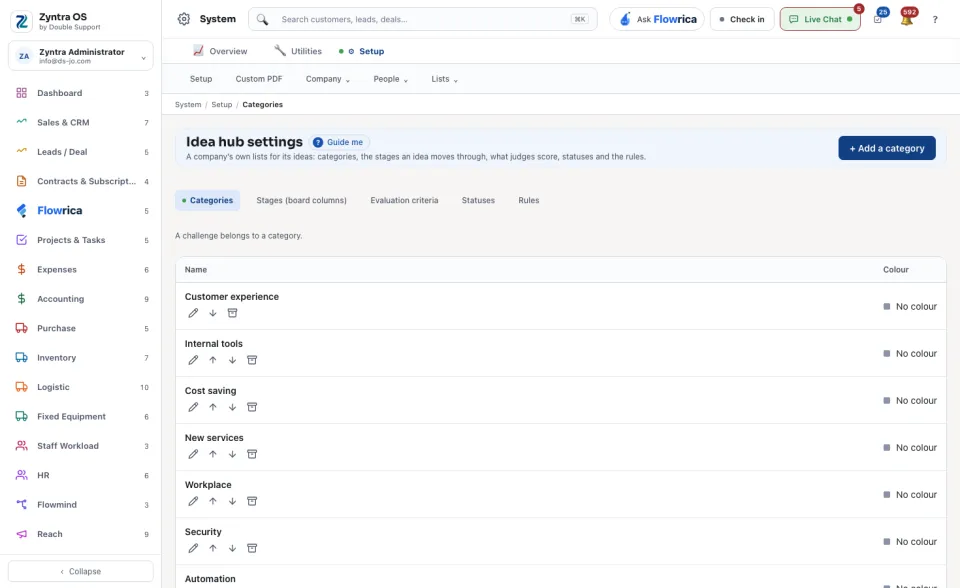Viewport: 960px width, 588px height.
Task: Archive the New services category
Action: point(252,454)
